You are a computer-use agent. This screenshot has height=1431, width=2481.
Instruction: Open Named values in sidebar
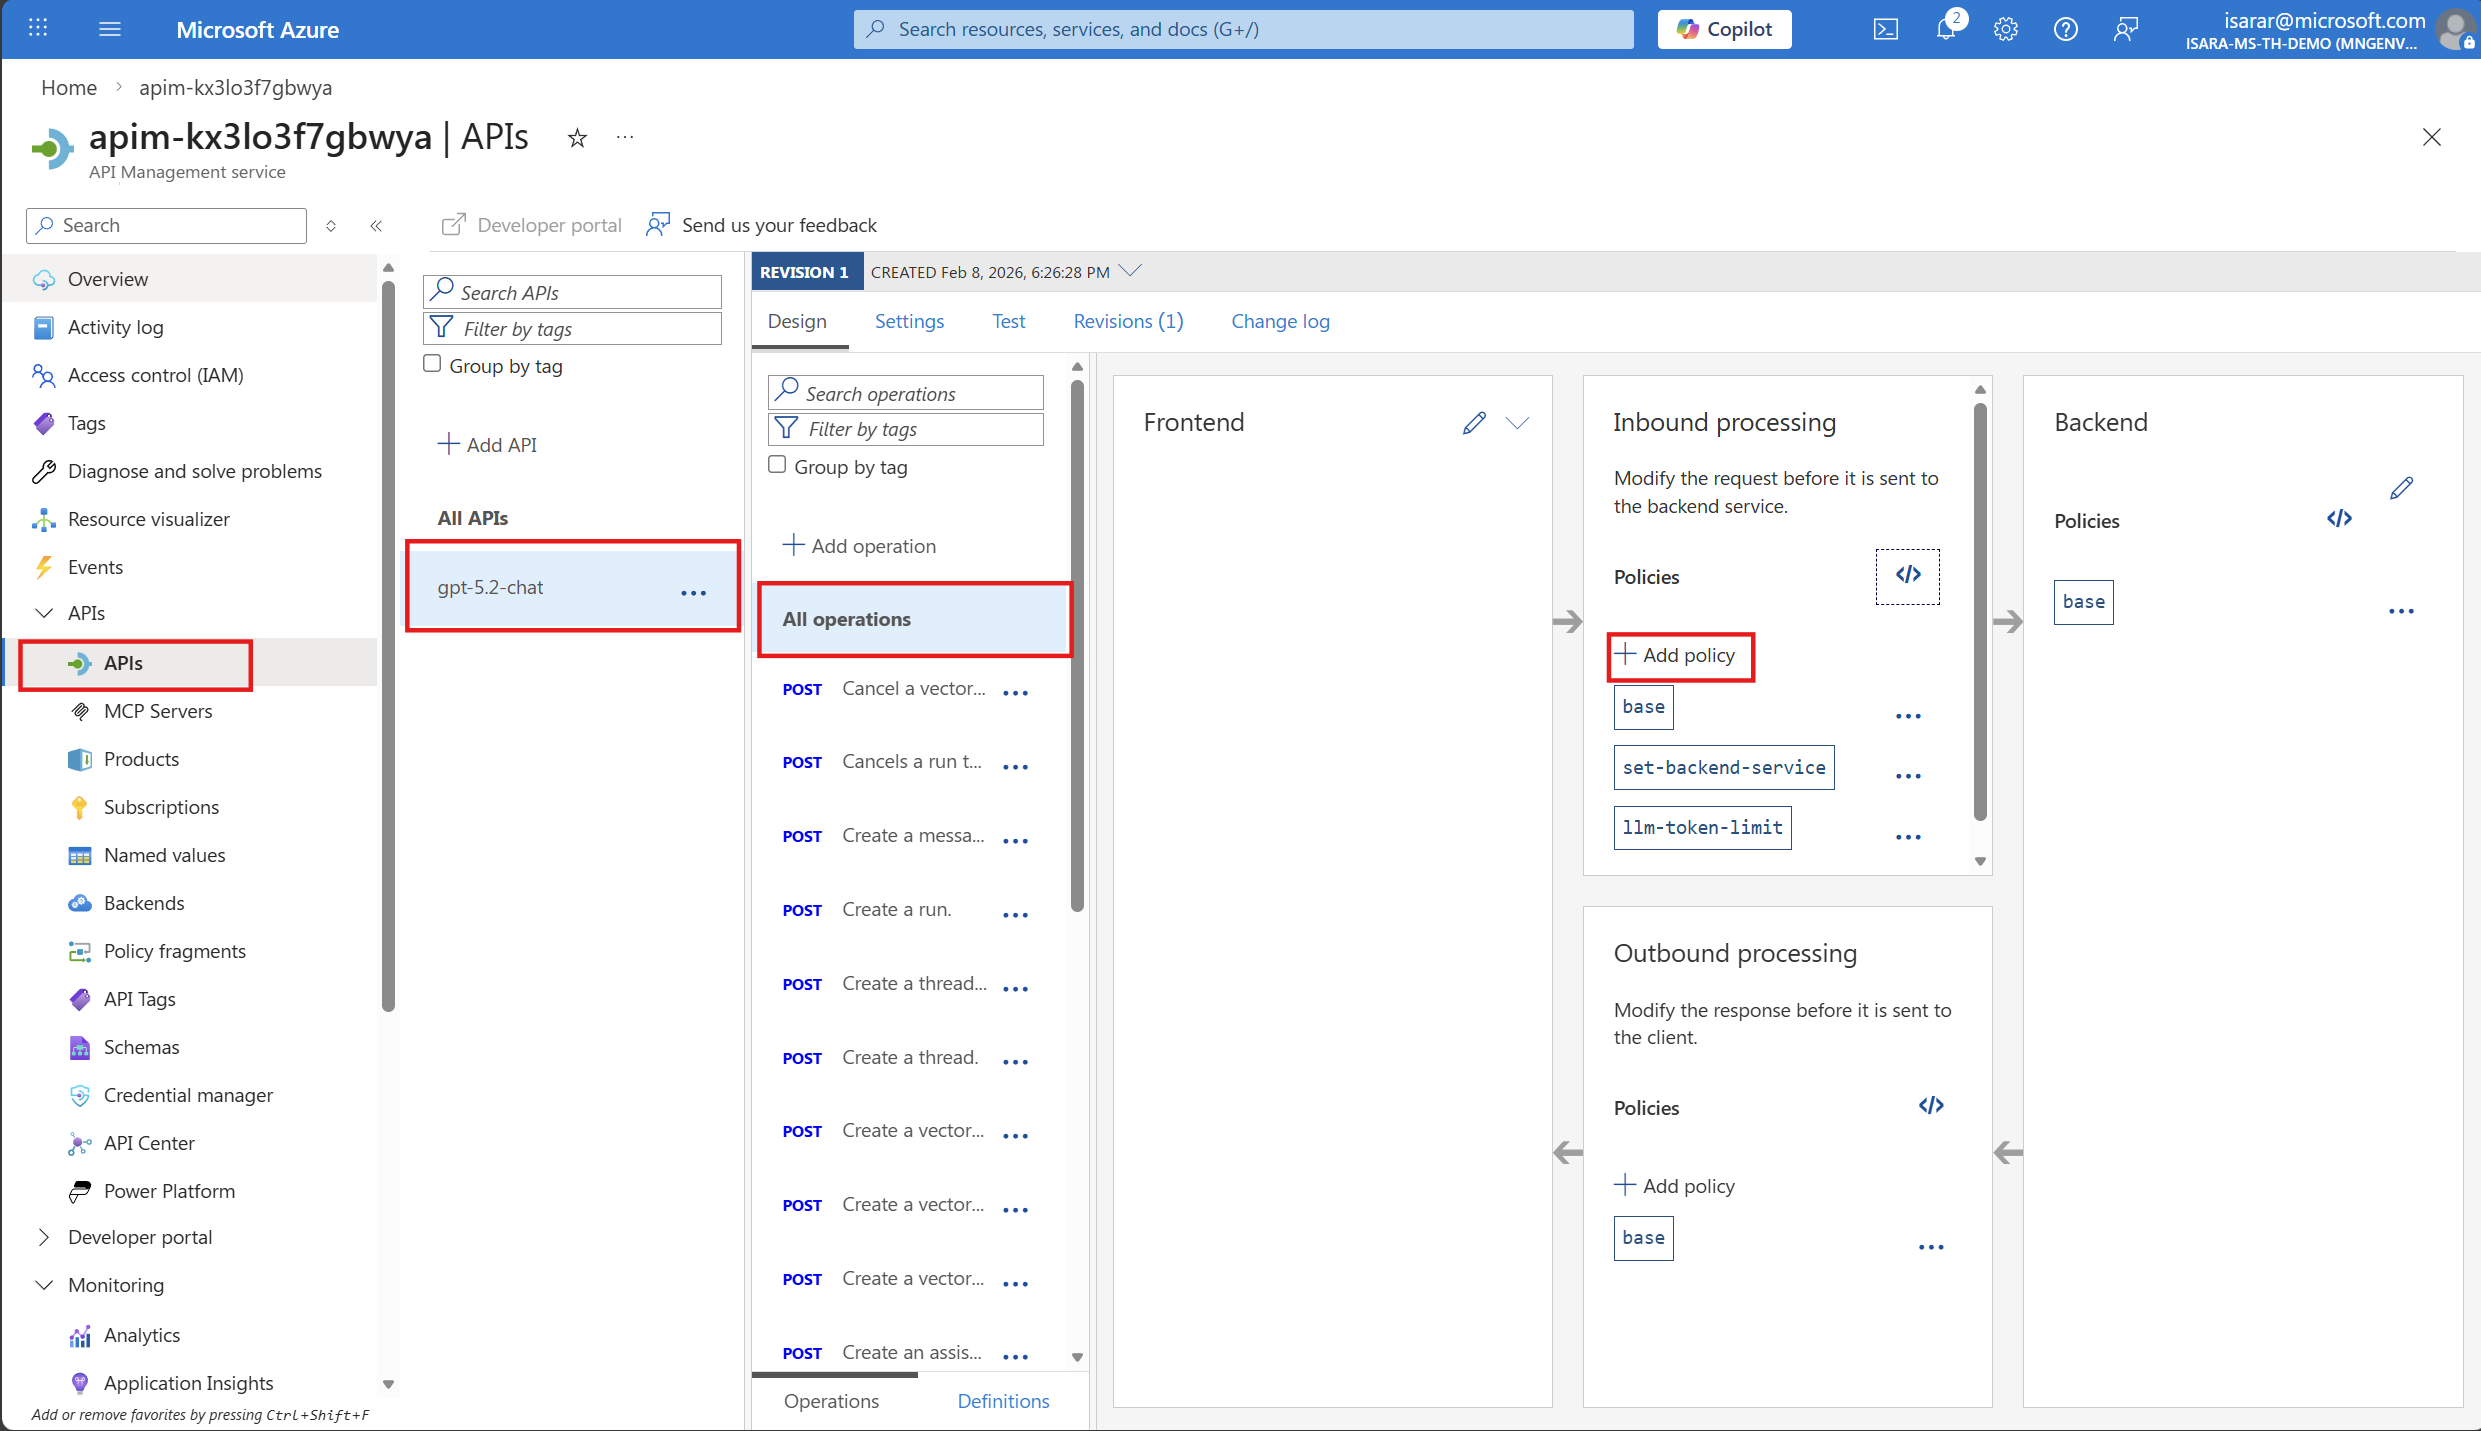click(x=165, y=855)
